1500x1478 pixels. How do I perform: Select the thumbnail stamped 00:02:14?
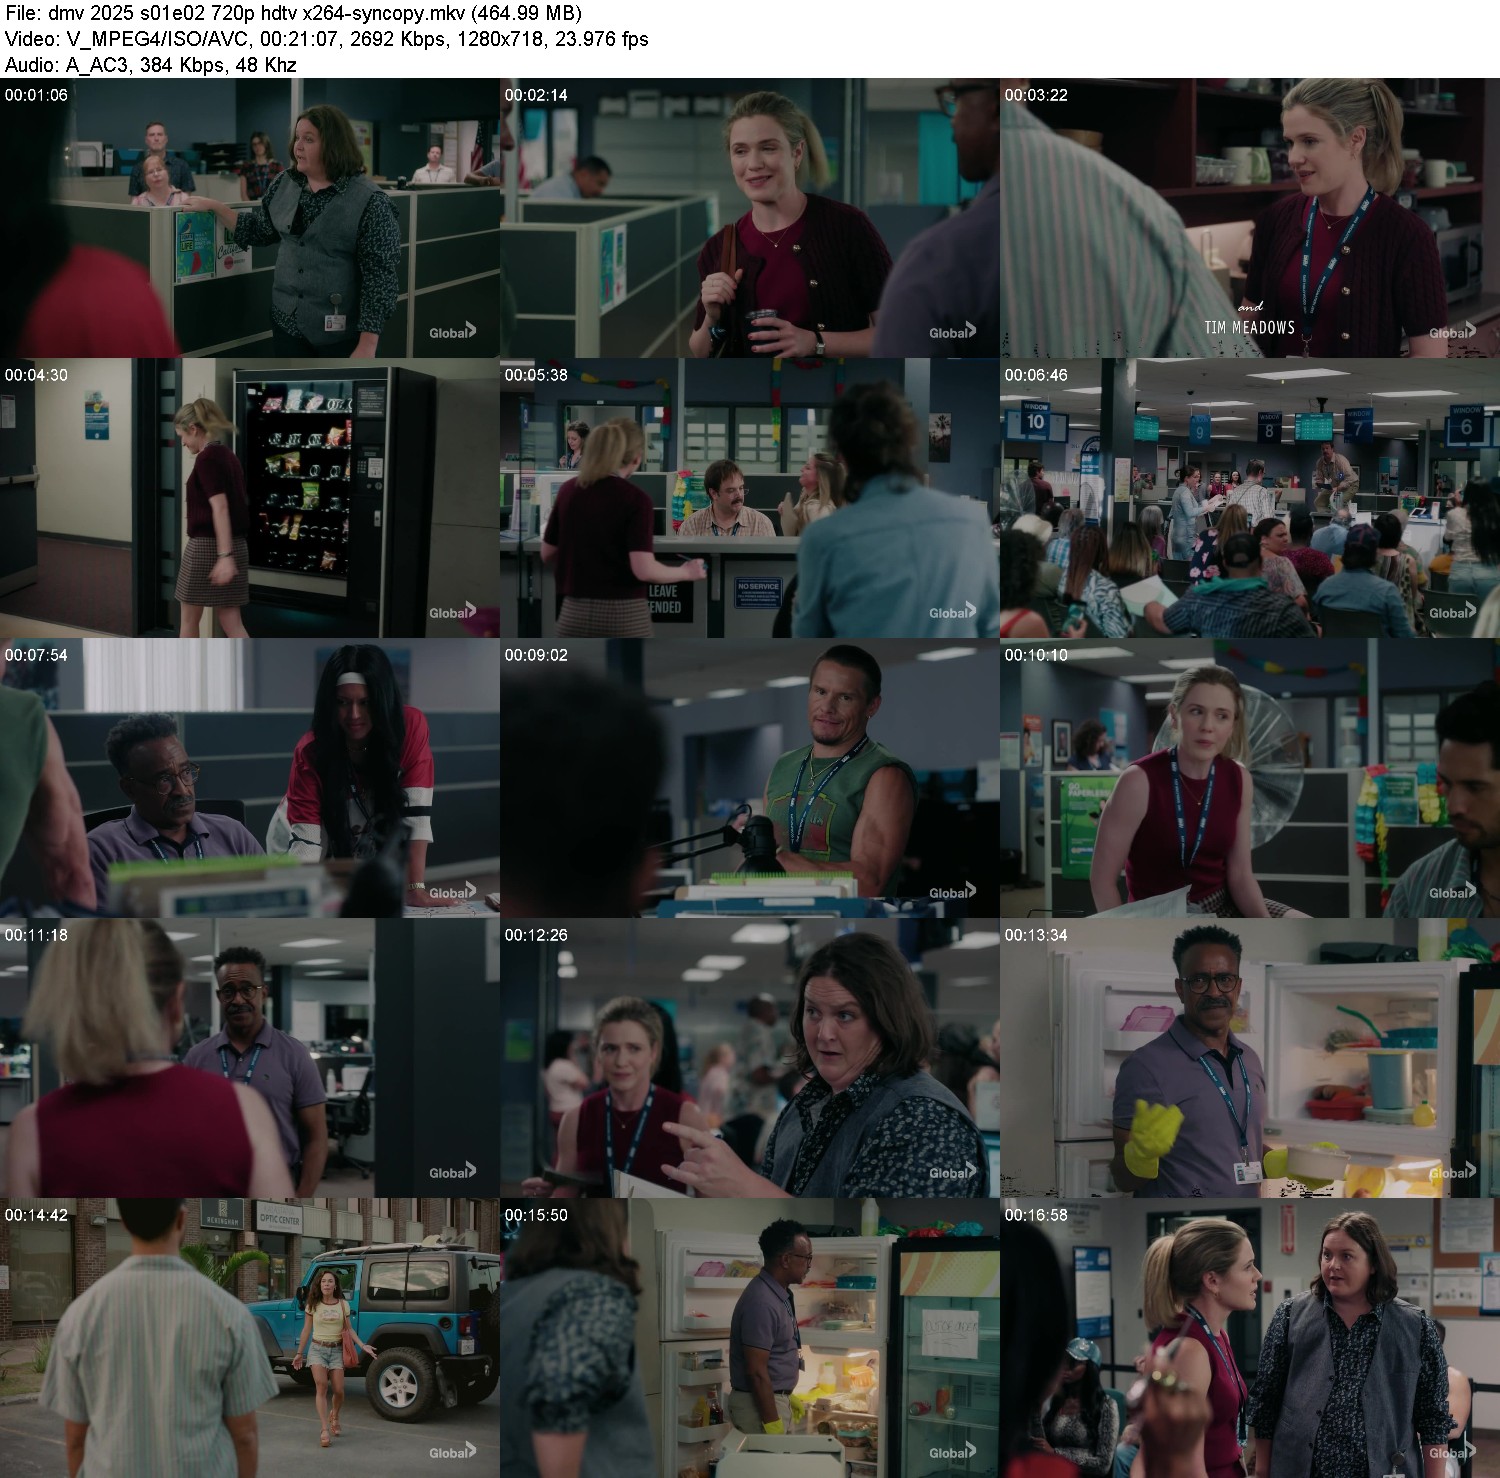(x=750, y=218)
